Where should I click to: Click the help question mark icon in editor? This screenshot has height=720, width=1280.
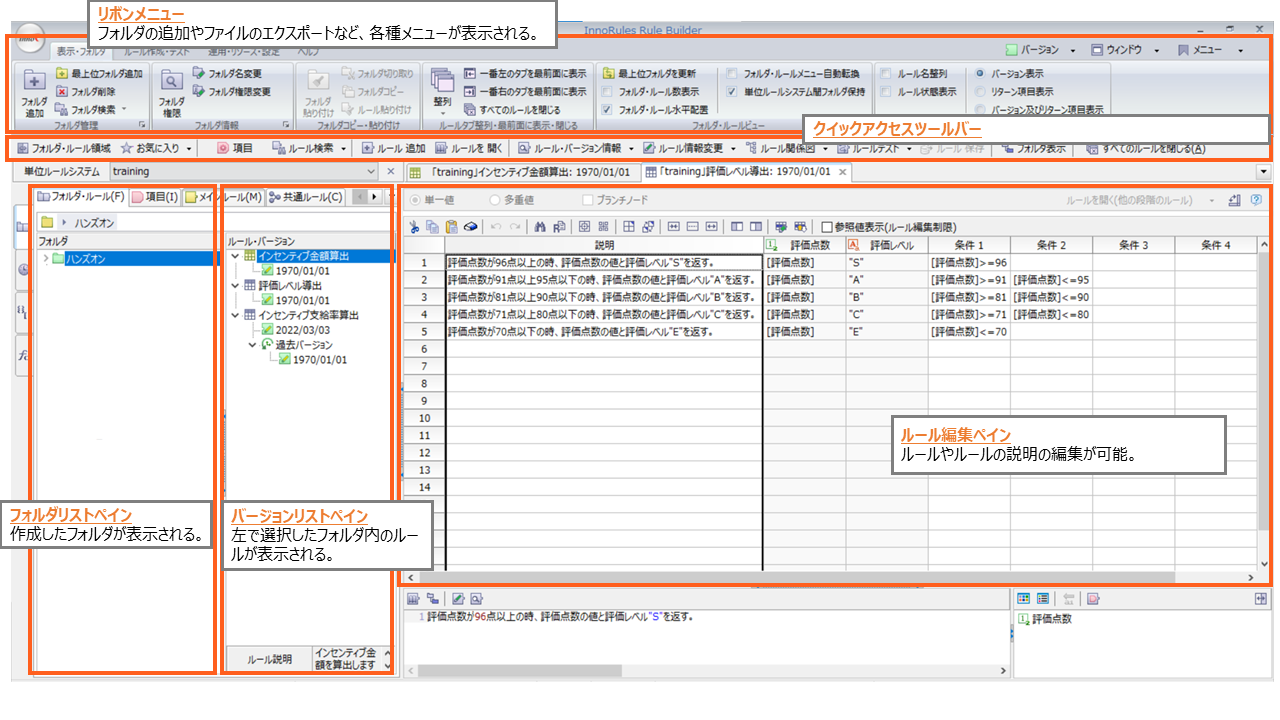(x=1256, y=200)
